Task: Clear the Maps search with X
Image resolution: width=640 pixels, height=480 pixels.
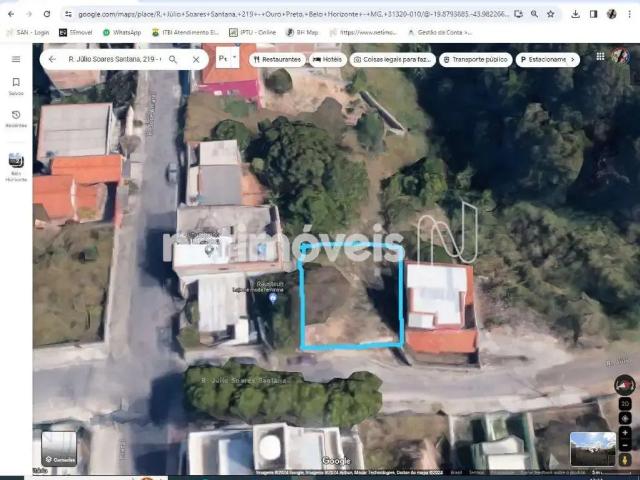Action: tap(196, 60)
